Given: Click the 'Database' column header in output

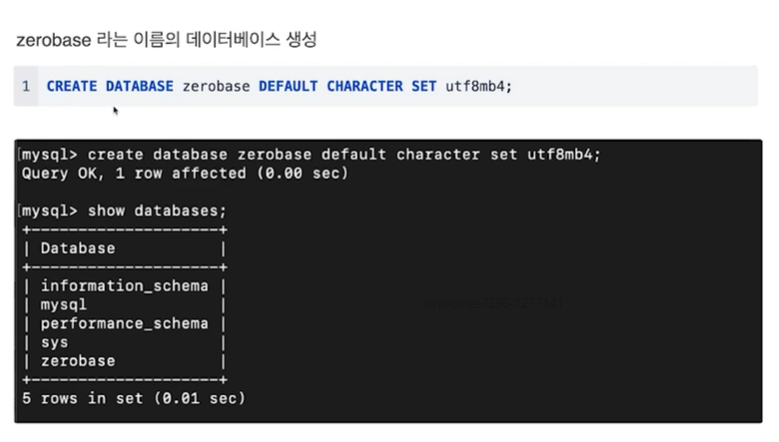Looking at the screenshot, I should (x=78, y=248).
